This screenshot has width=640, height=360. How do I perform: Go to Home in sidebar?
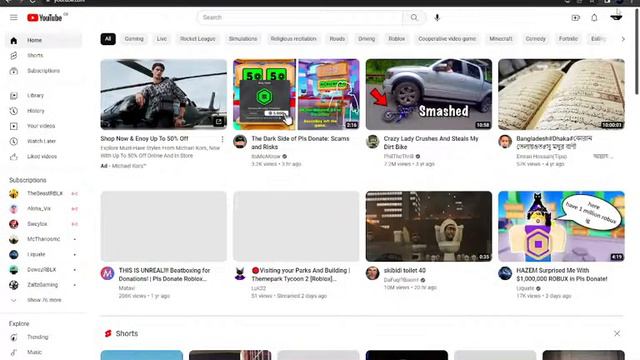(43, 40)
